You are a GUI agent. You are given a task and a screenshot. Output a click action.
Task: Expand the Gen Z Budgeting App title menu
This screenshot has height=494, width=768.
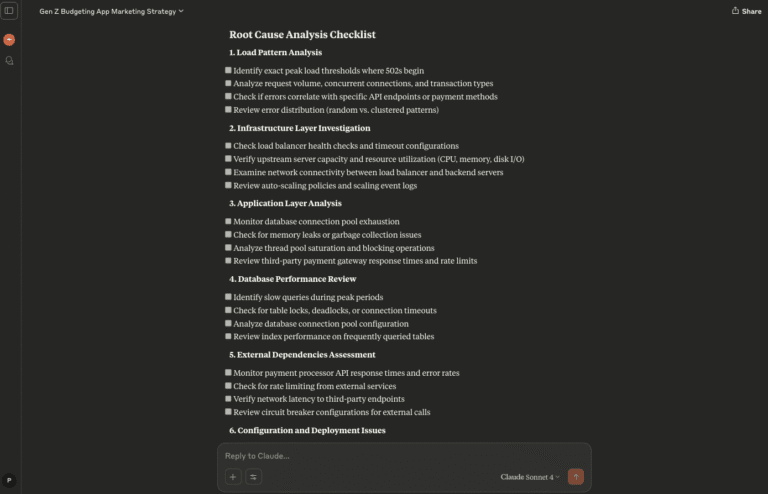(111, 11)
